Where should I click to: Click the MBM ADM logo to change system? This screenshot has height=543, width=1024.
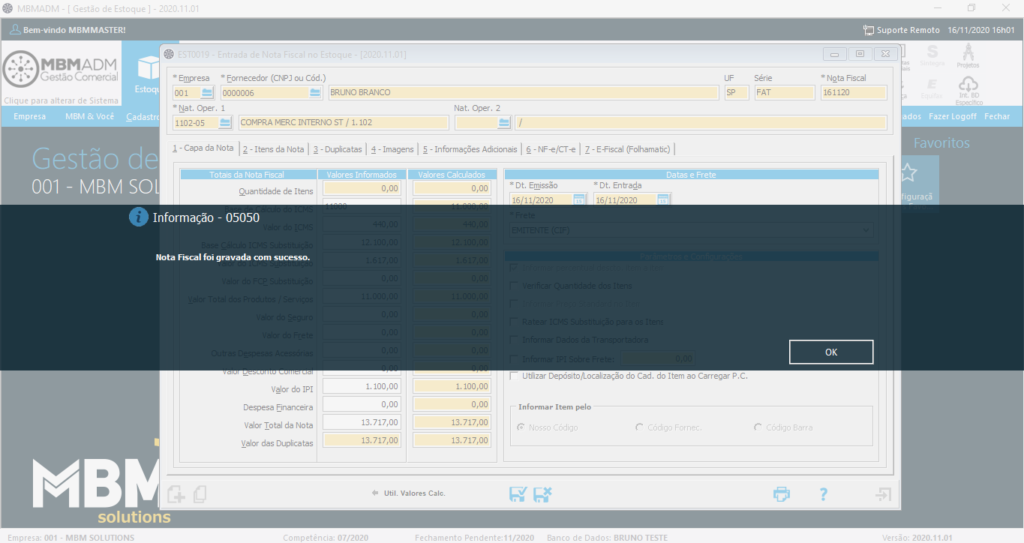[x=61, y=68]
